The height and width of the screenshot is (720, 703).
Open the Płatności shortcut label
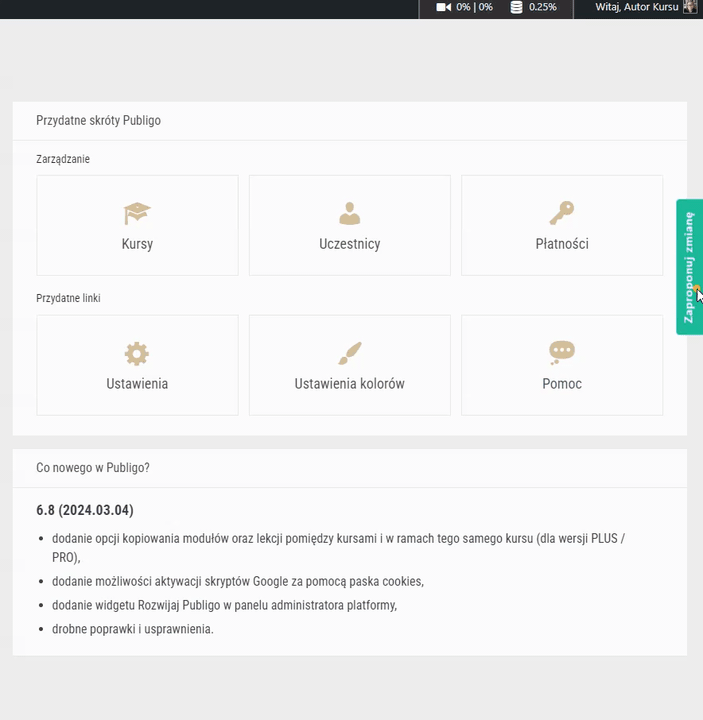(562, 244)
